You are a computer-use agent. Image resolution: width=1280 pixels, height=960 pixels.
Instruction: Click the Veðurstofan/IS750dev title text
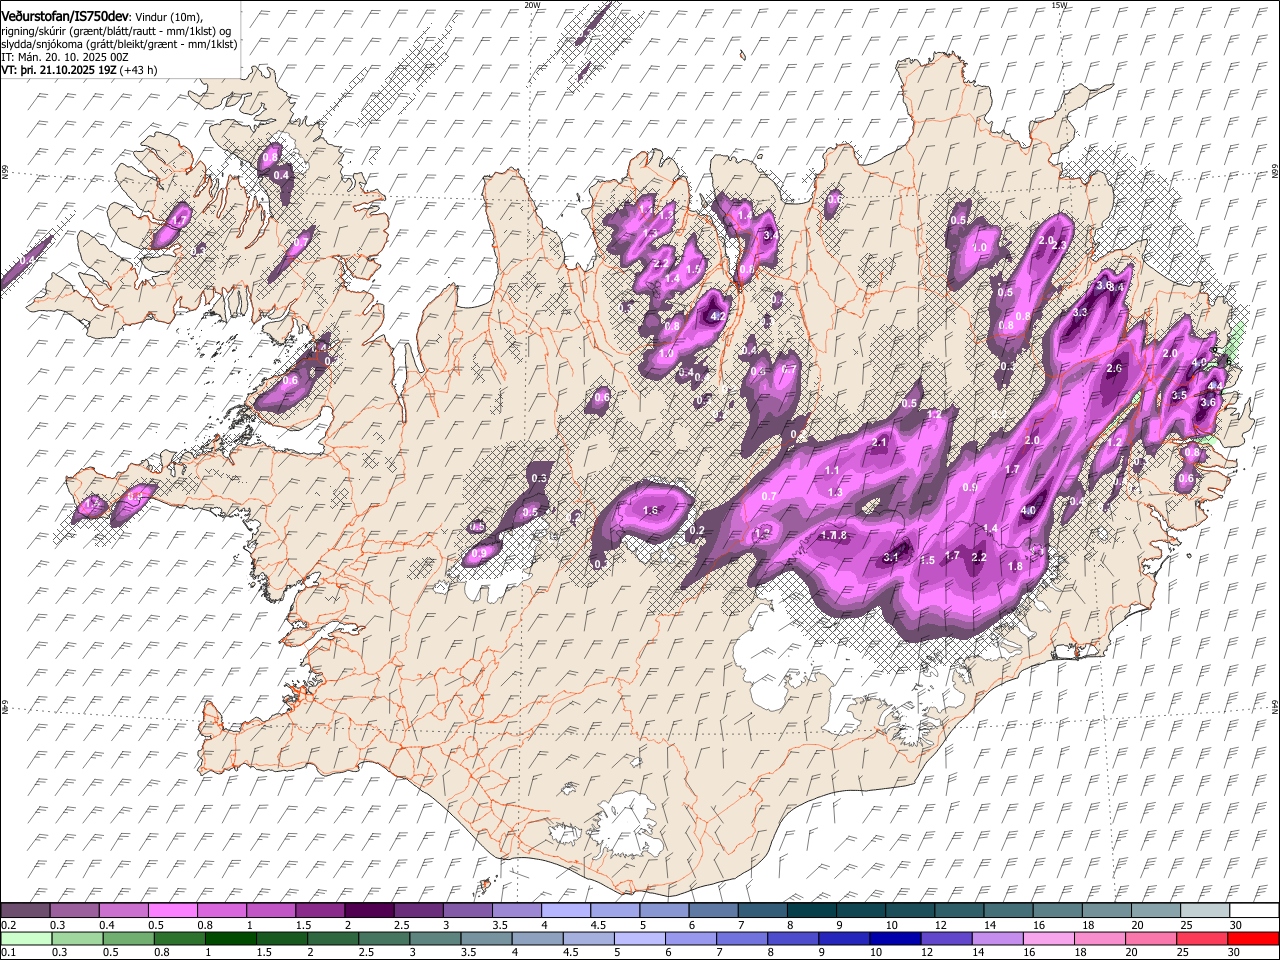click(66, 15)
